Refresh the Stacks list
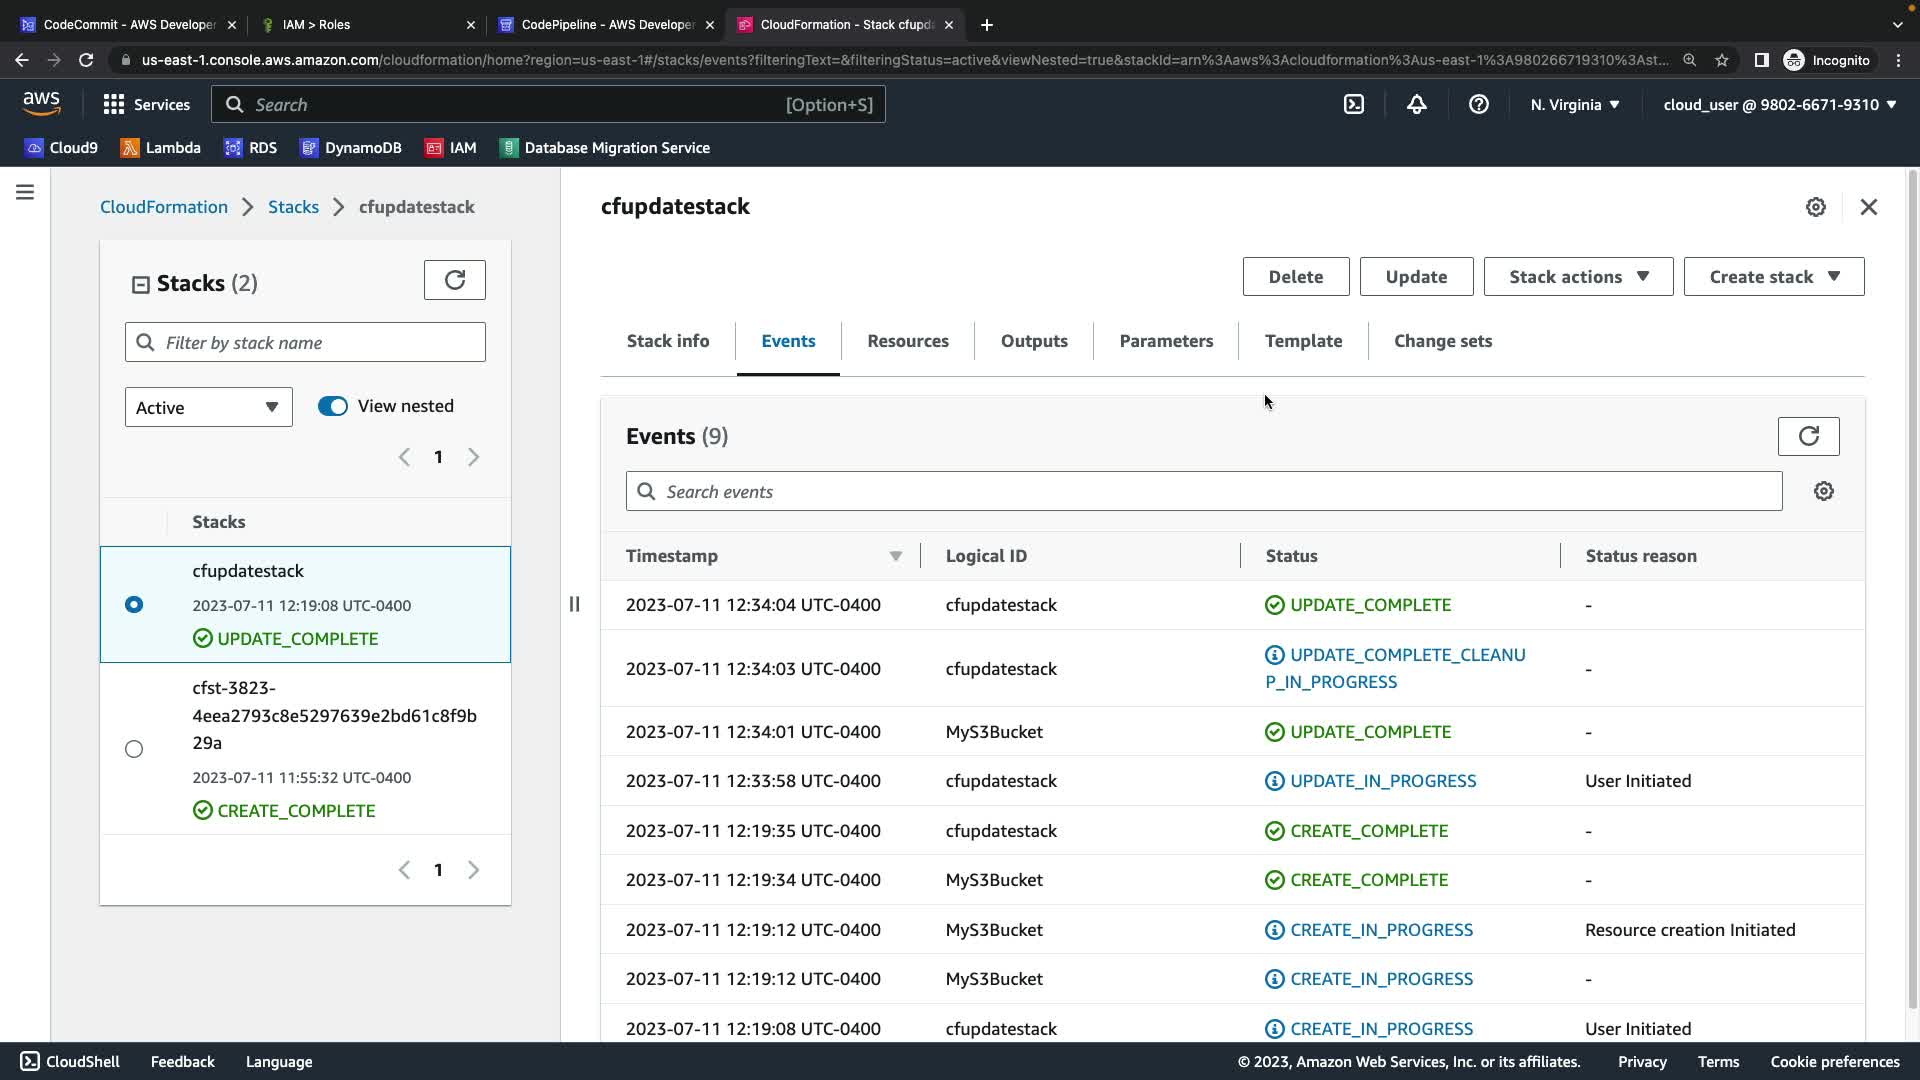The height and width of the screenshot is (1080, 1920). pos(455,280)
